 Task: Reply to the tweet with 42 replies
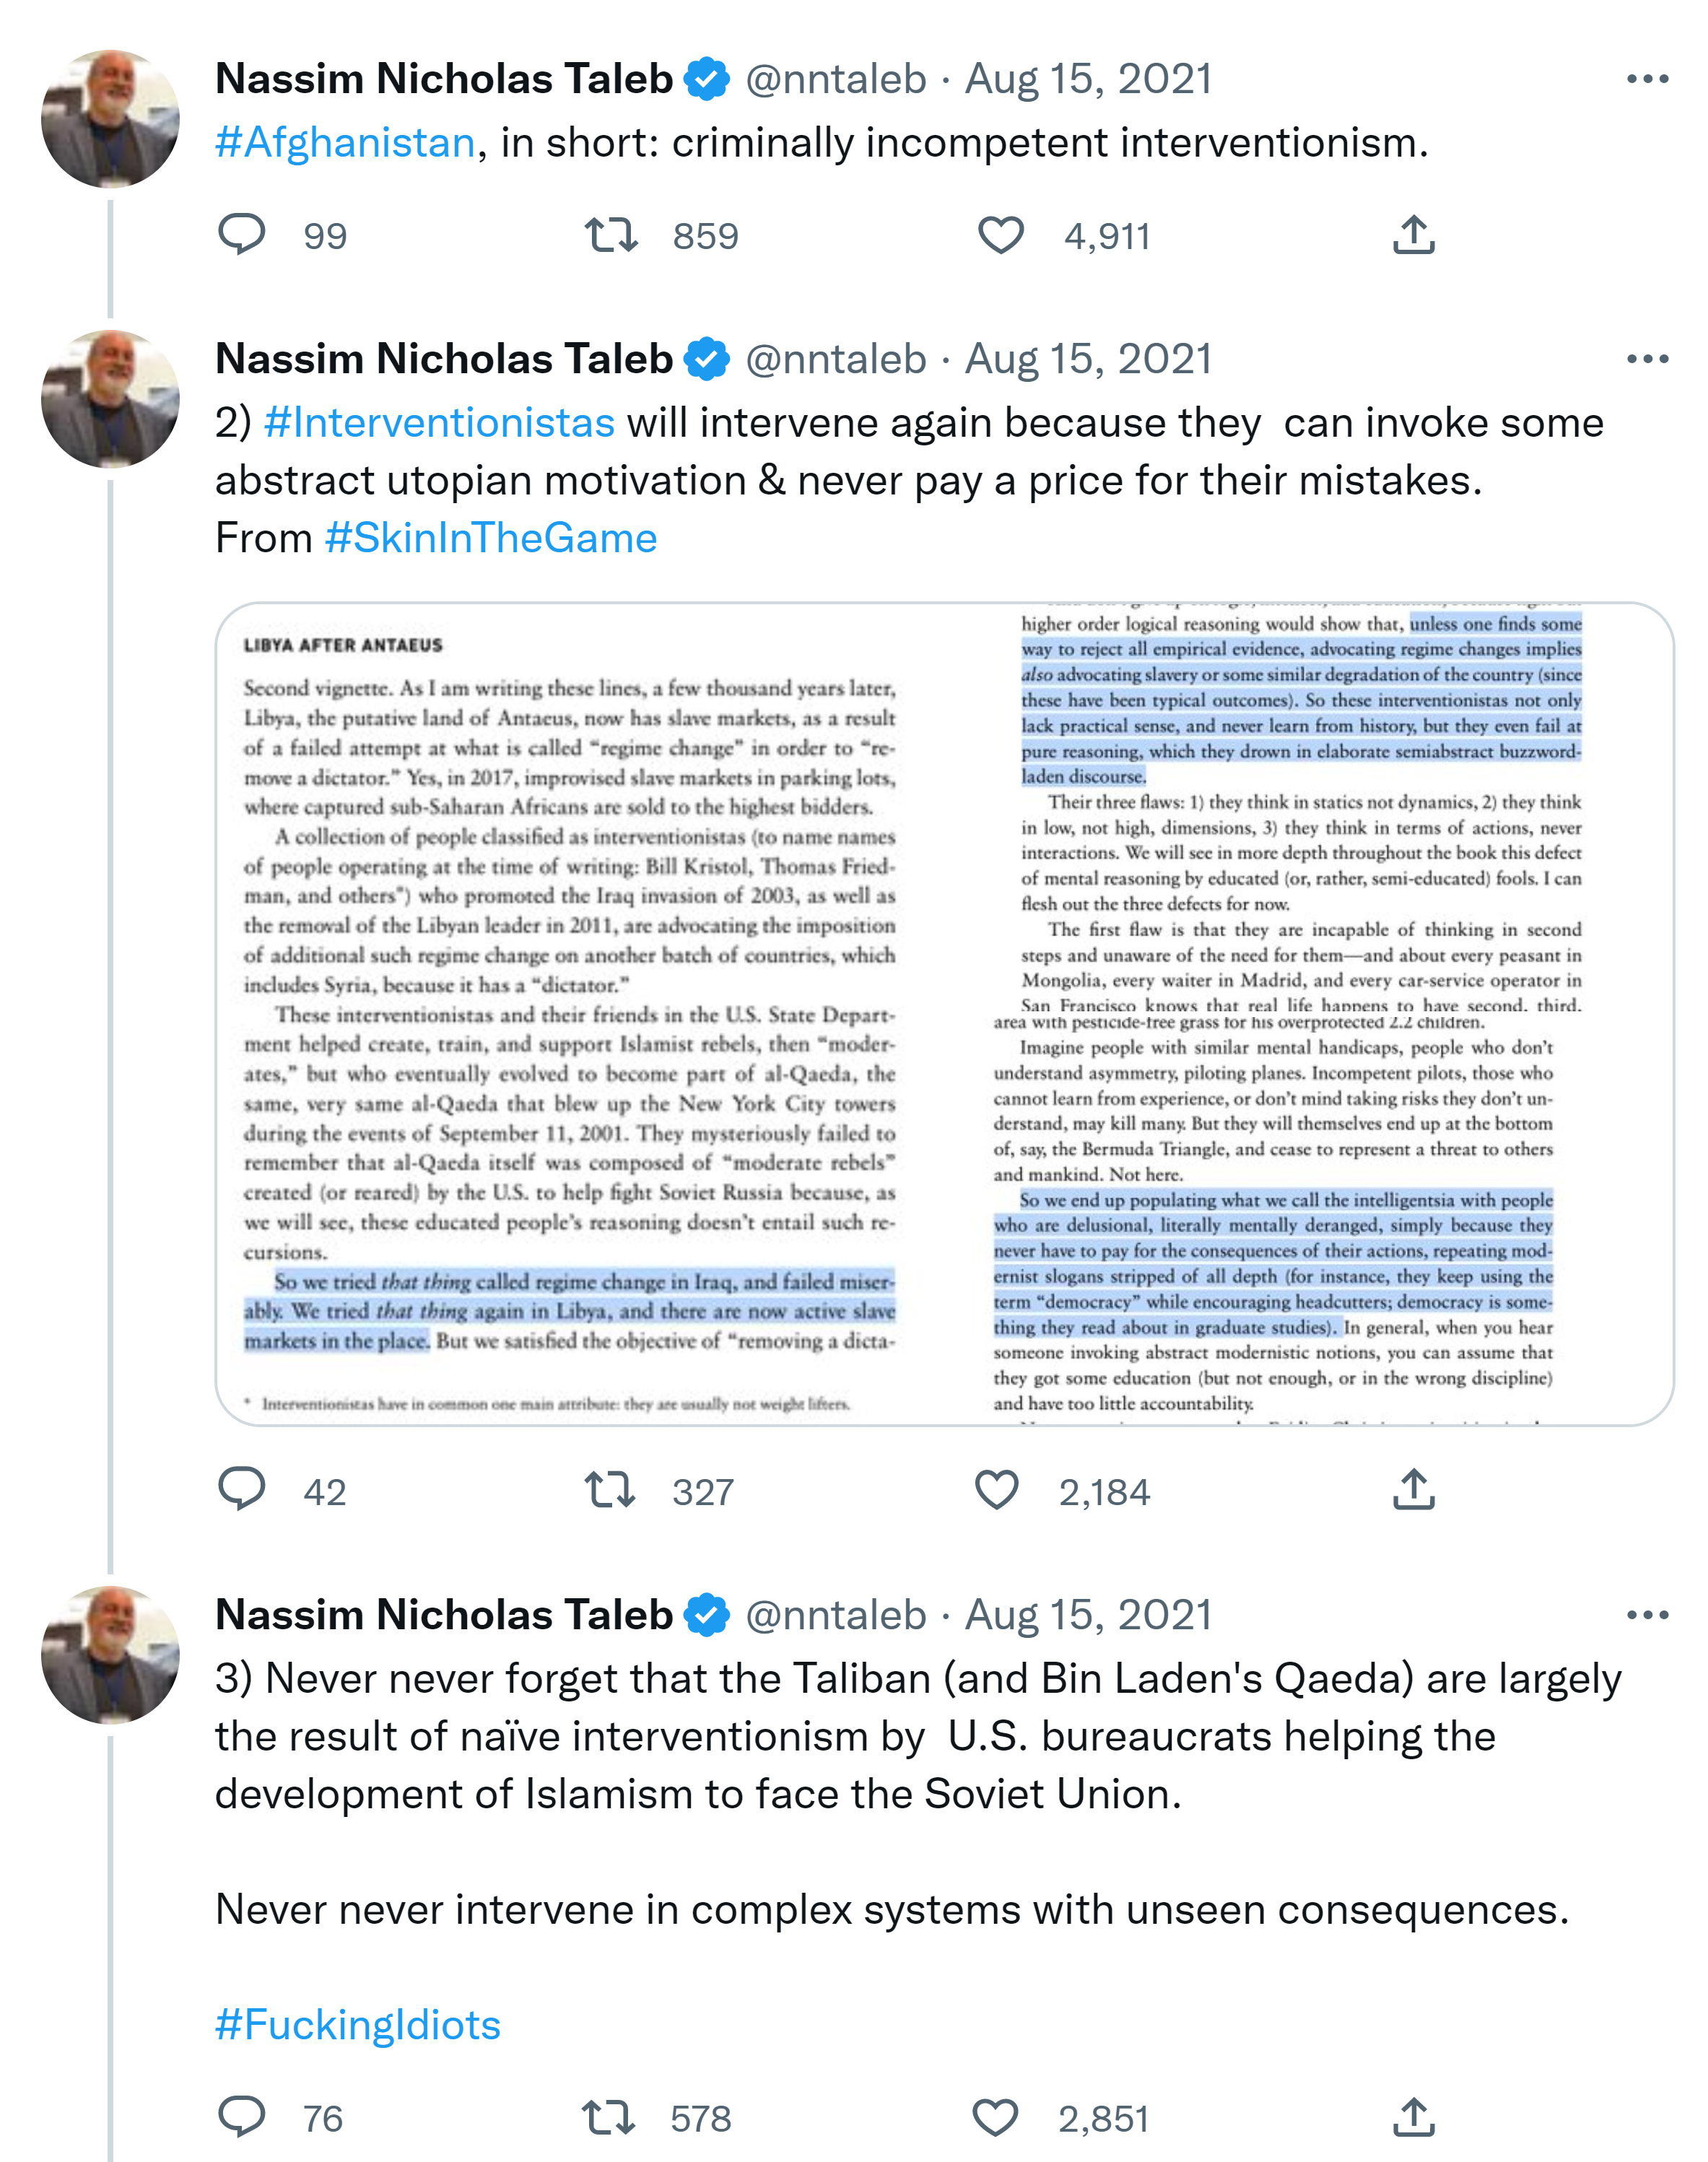[241, 1489]
